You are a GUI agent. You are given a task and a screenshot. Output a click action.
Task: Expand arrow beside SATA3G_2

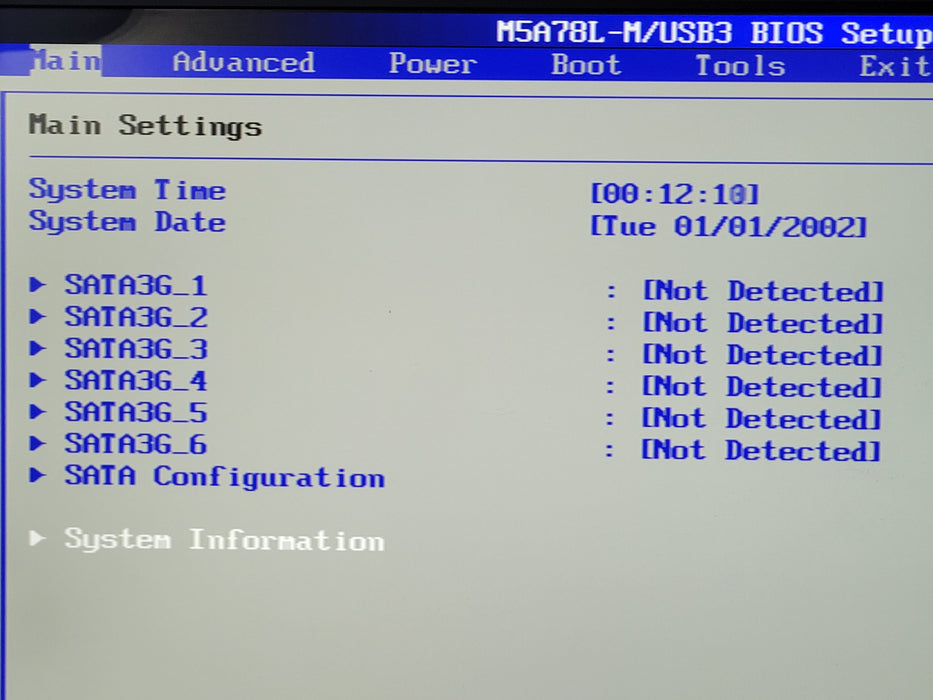[37, 316]
